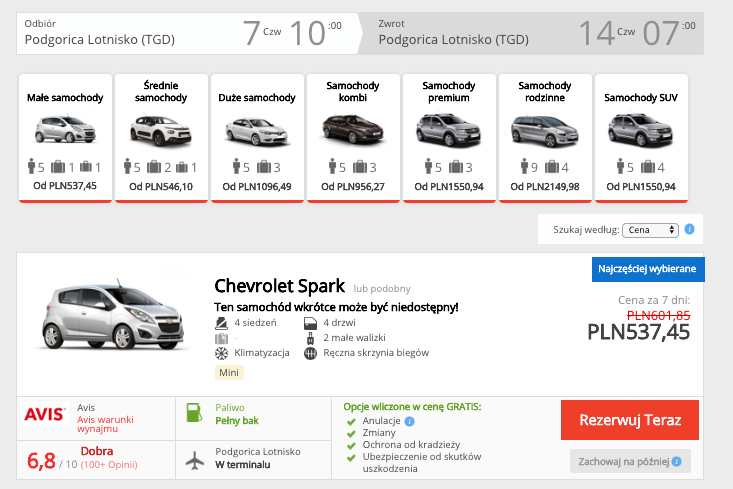733x489 pixels.
Task: Click the Najczęściej wybierane badge
Action: 648,269
